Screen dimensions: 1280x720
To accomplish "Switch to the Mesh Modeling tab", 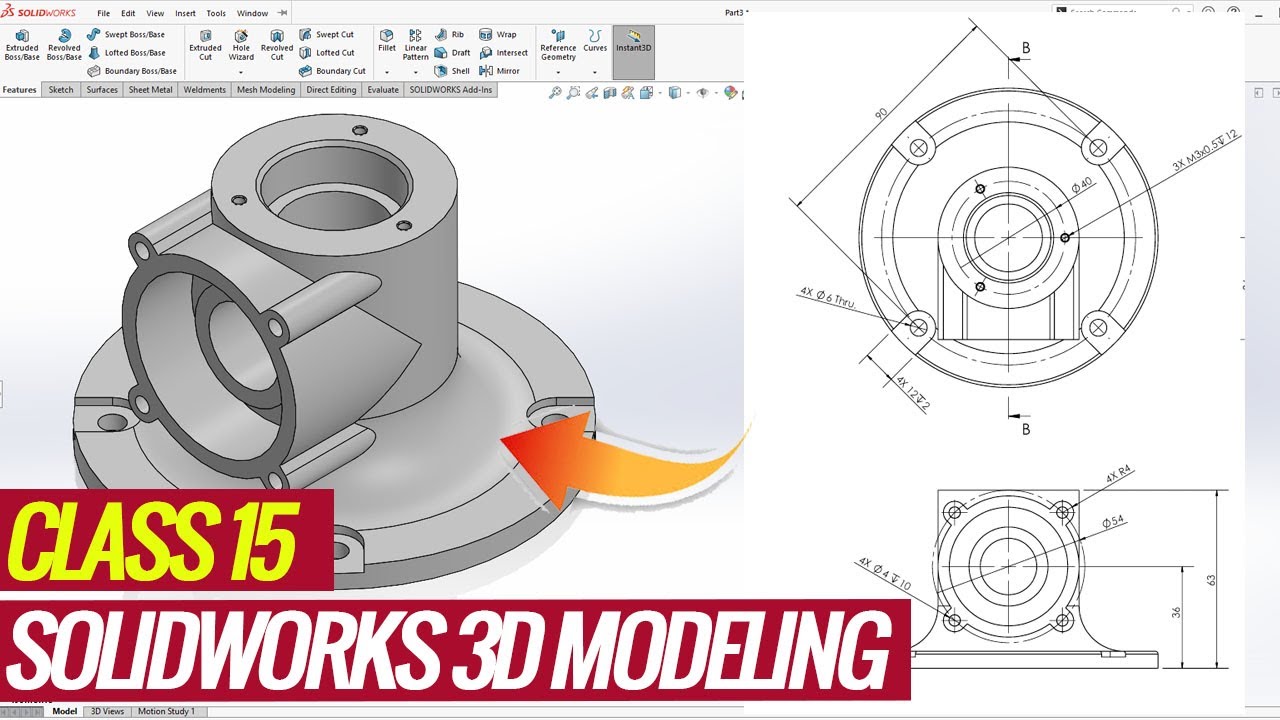I will (x=266, y=90).
